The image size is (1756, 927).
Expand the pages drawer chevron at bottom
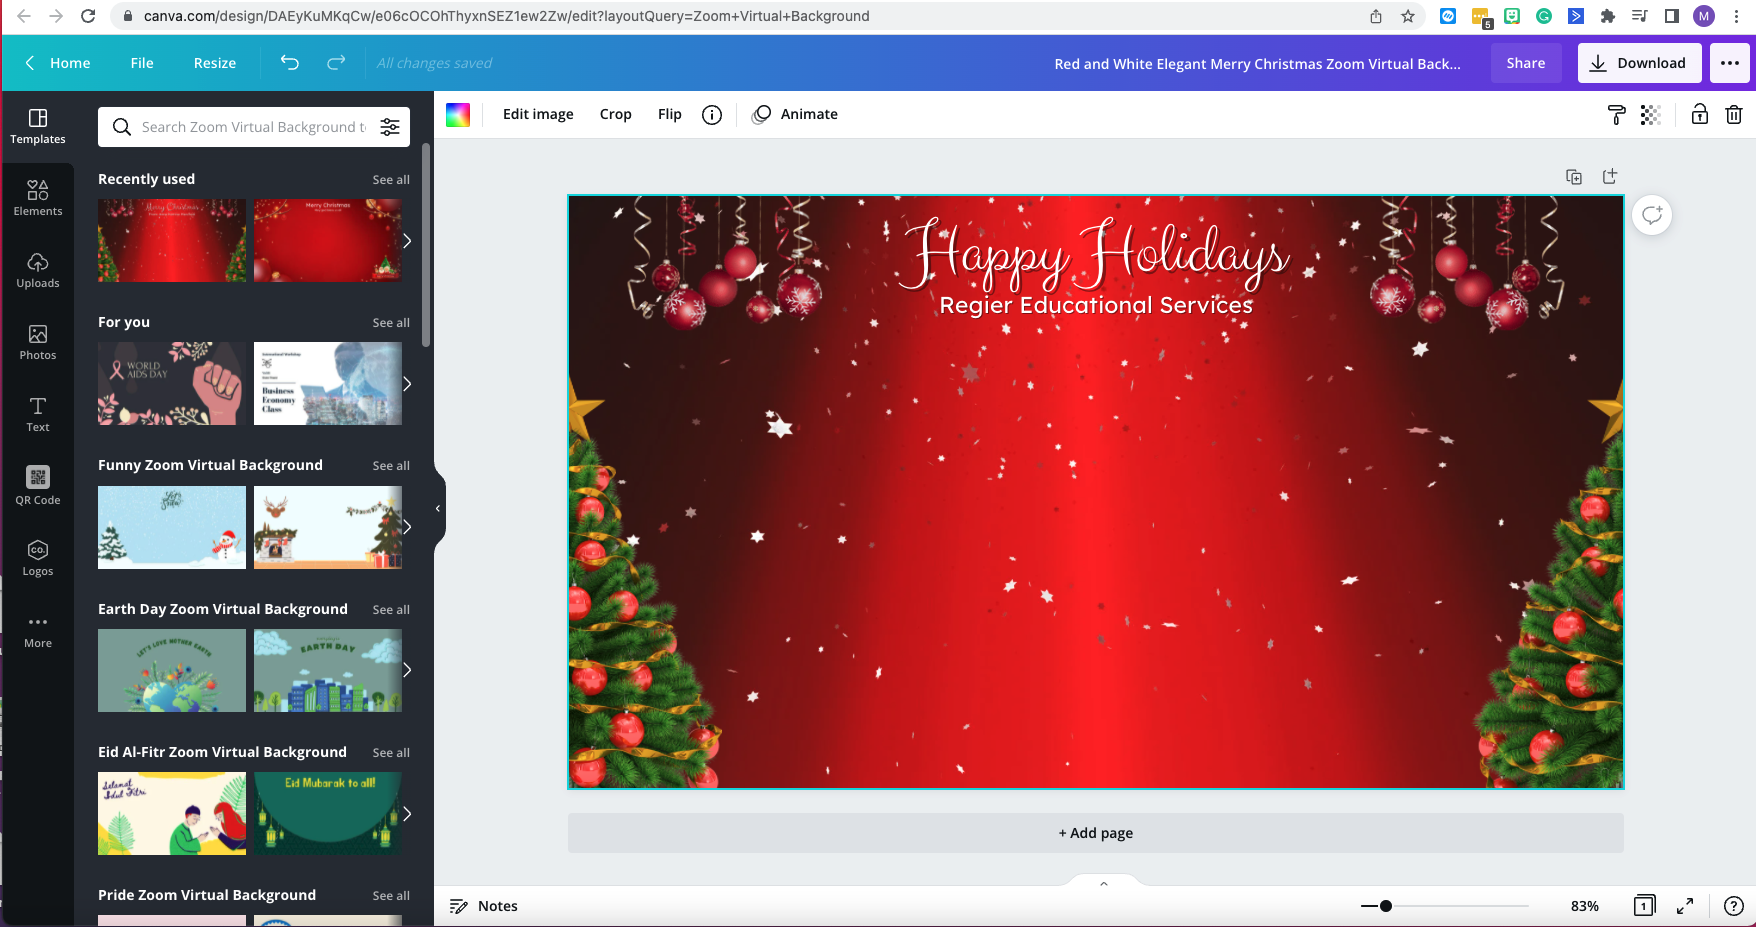click(1104, 884)
